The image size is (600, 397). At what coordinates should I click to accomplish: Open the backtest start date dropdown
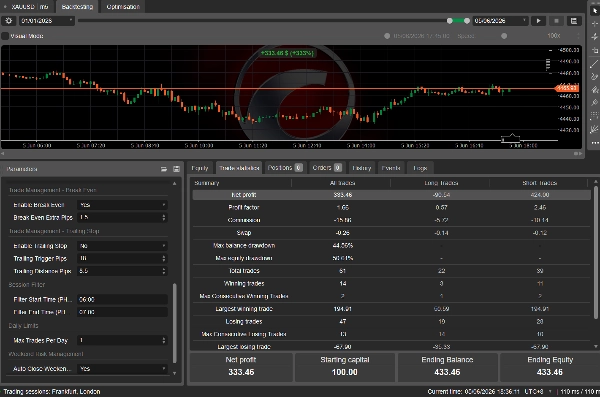click(x=46, y=21)
